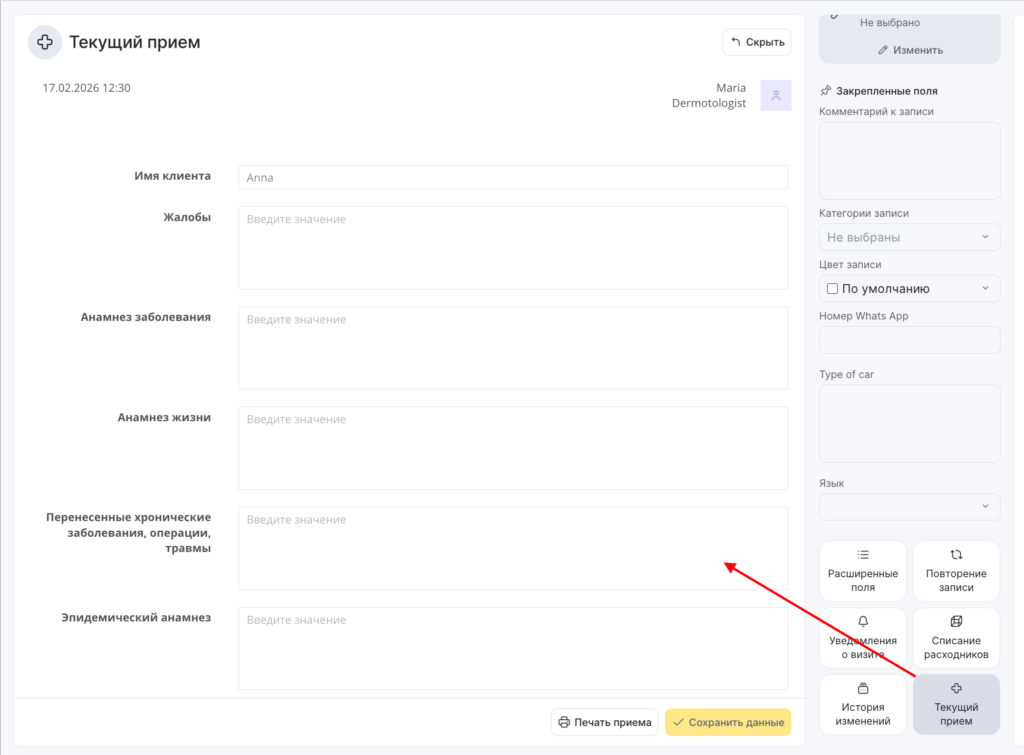Open Повторение записи repeat icon tile
1024x755 pixels.
[956, 571]
